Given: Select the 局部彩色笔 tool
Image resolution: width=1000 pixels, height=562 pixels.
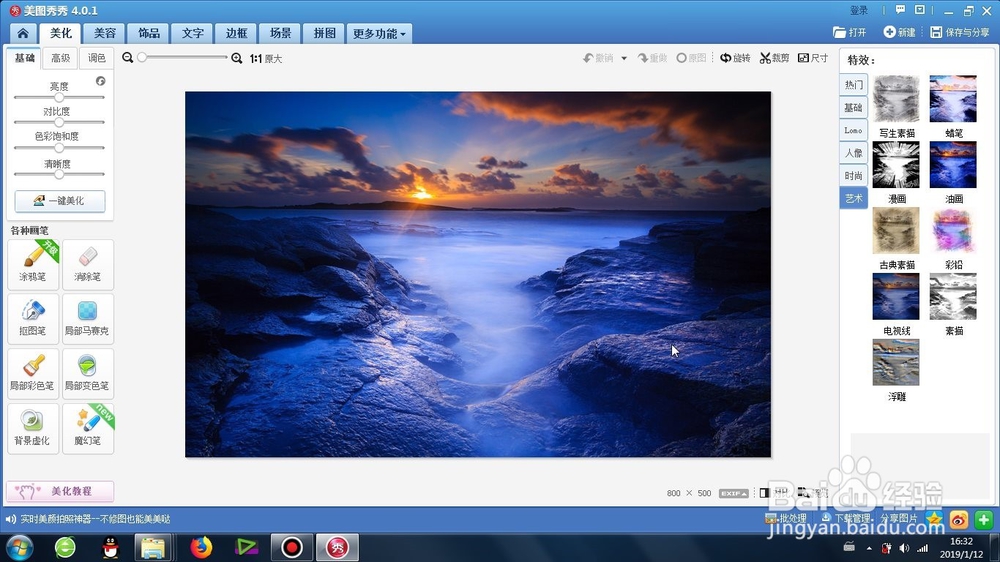Looking at the screenshot, I should point(33,373).
